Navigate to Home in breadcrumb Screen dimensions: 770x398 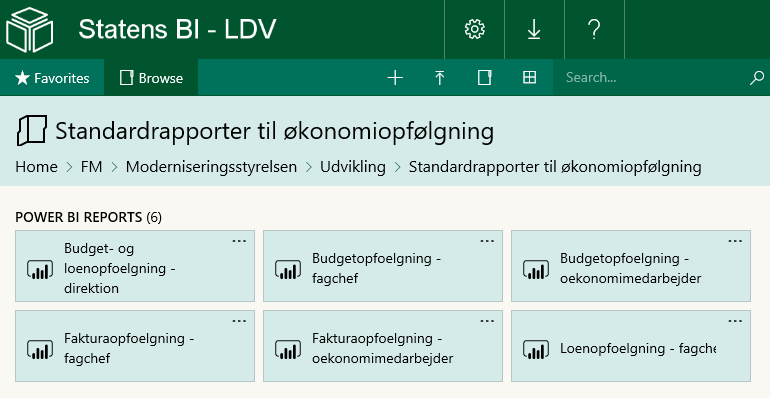(36, 167)
